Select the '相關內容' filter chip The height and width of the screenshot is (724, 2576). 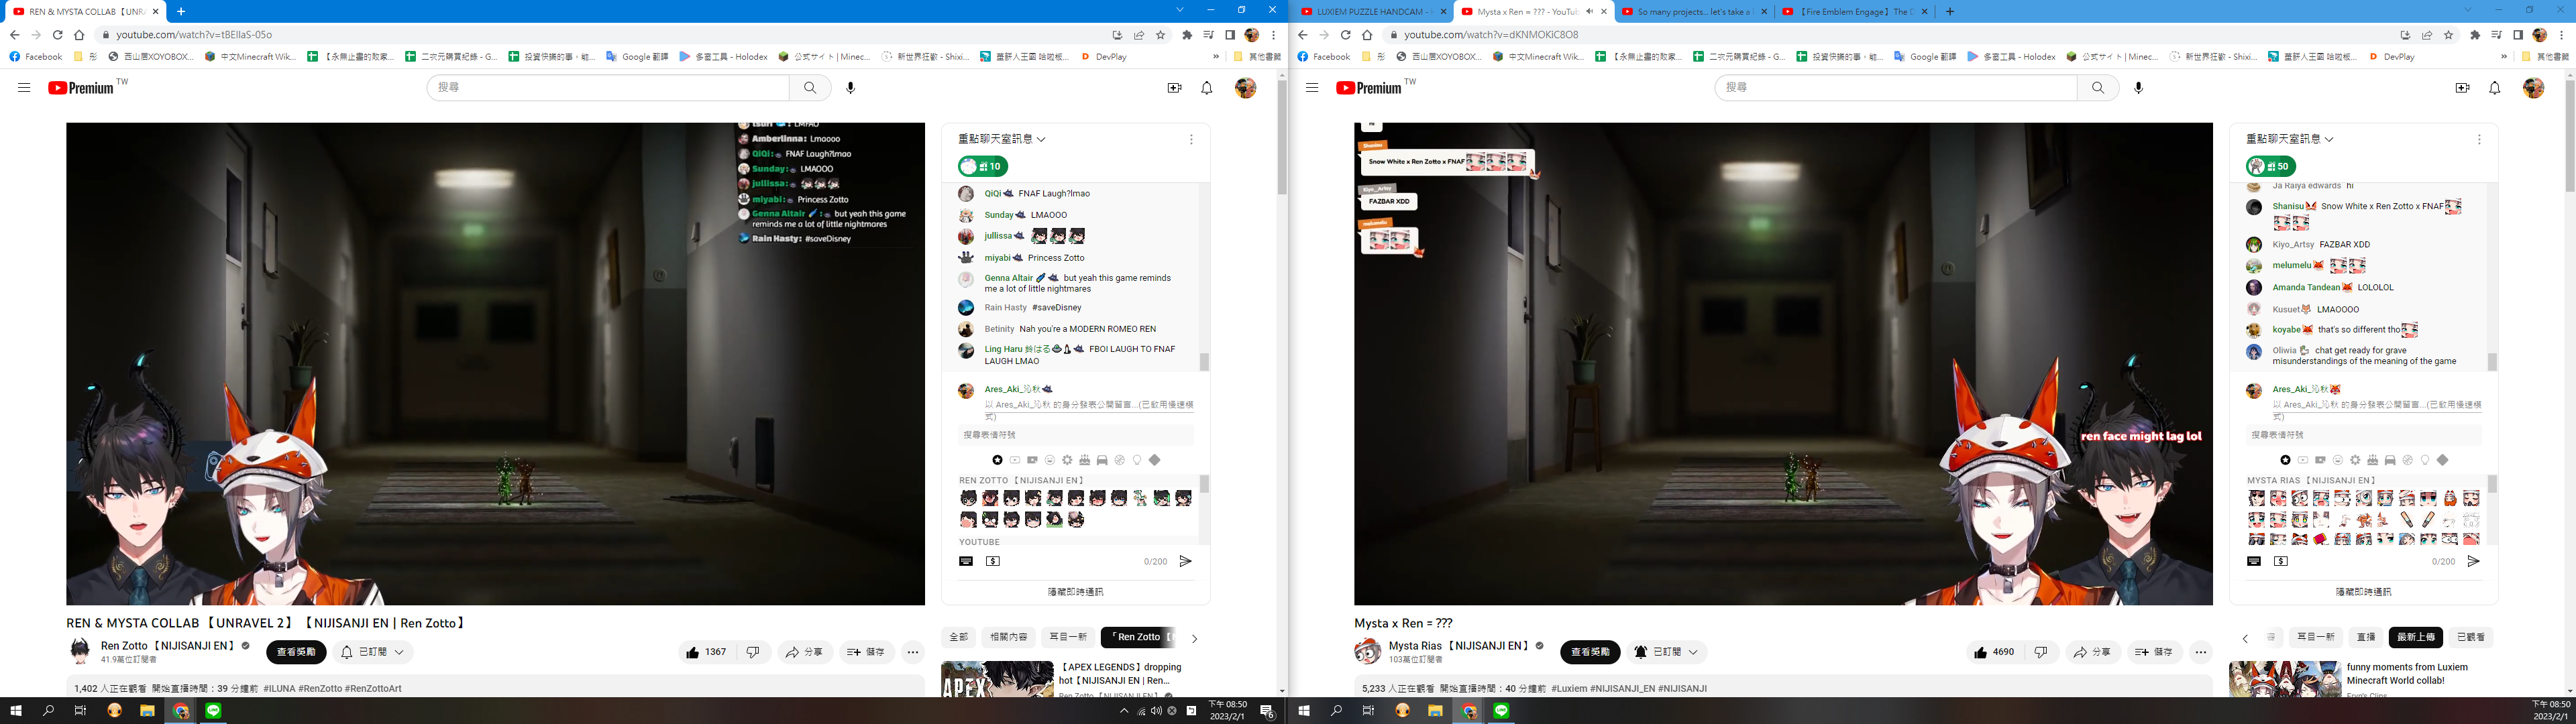tap(1008, 637)
